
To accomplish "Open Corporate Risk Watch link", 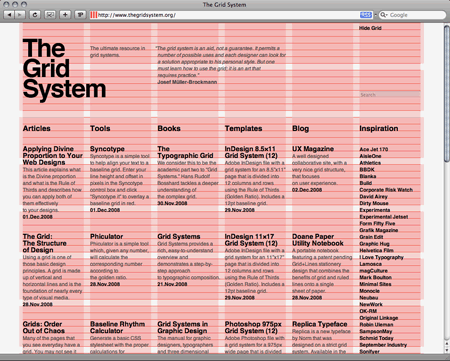I will (386, 190).
